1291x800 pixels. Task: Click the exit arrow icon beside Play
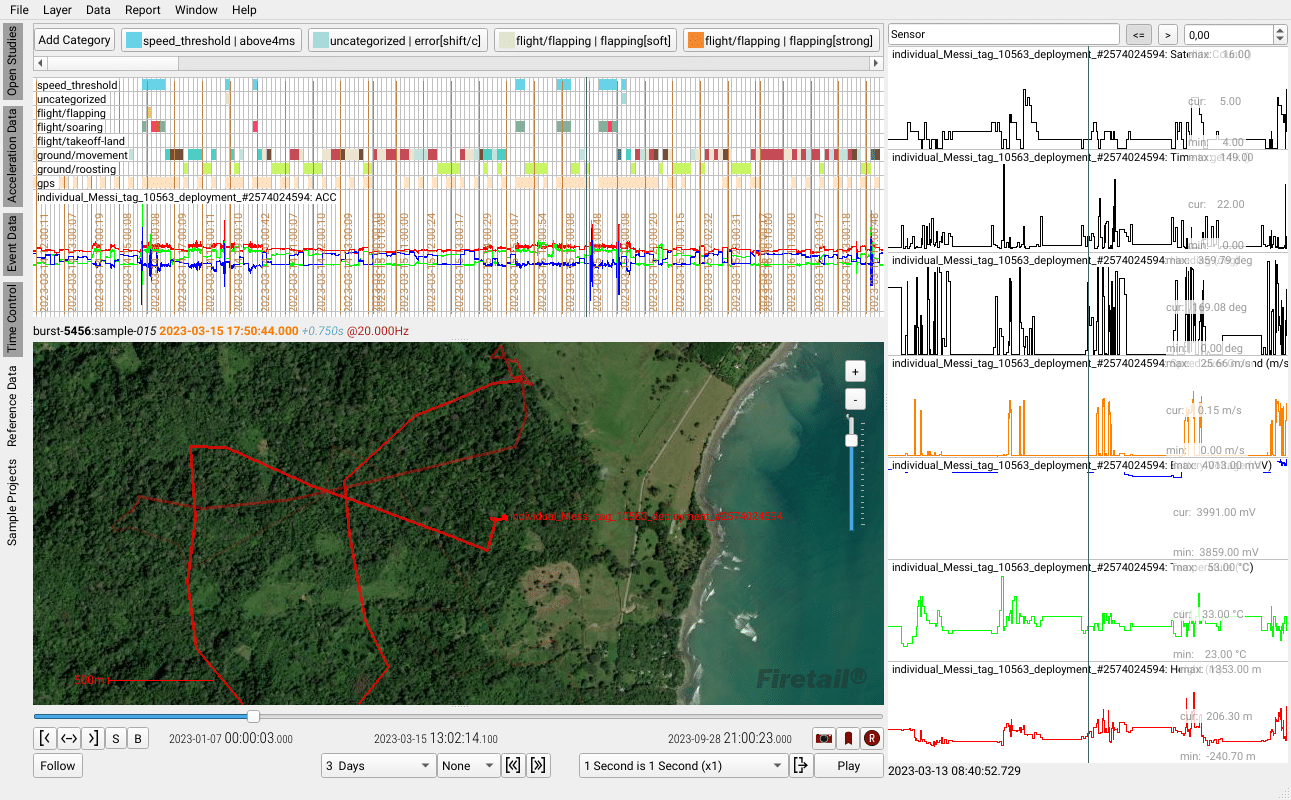click(800, 766)
